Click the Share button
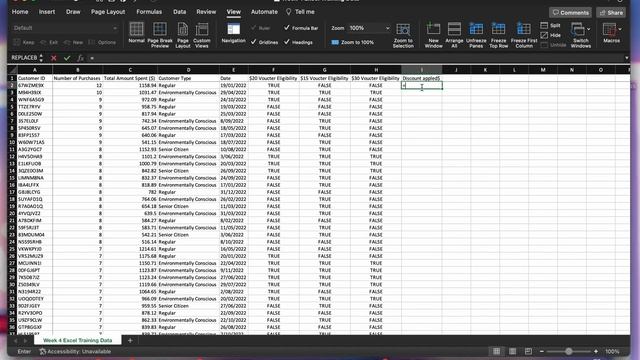 point(611,13)
